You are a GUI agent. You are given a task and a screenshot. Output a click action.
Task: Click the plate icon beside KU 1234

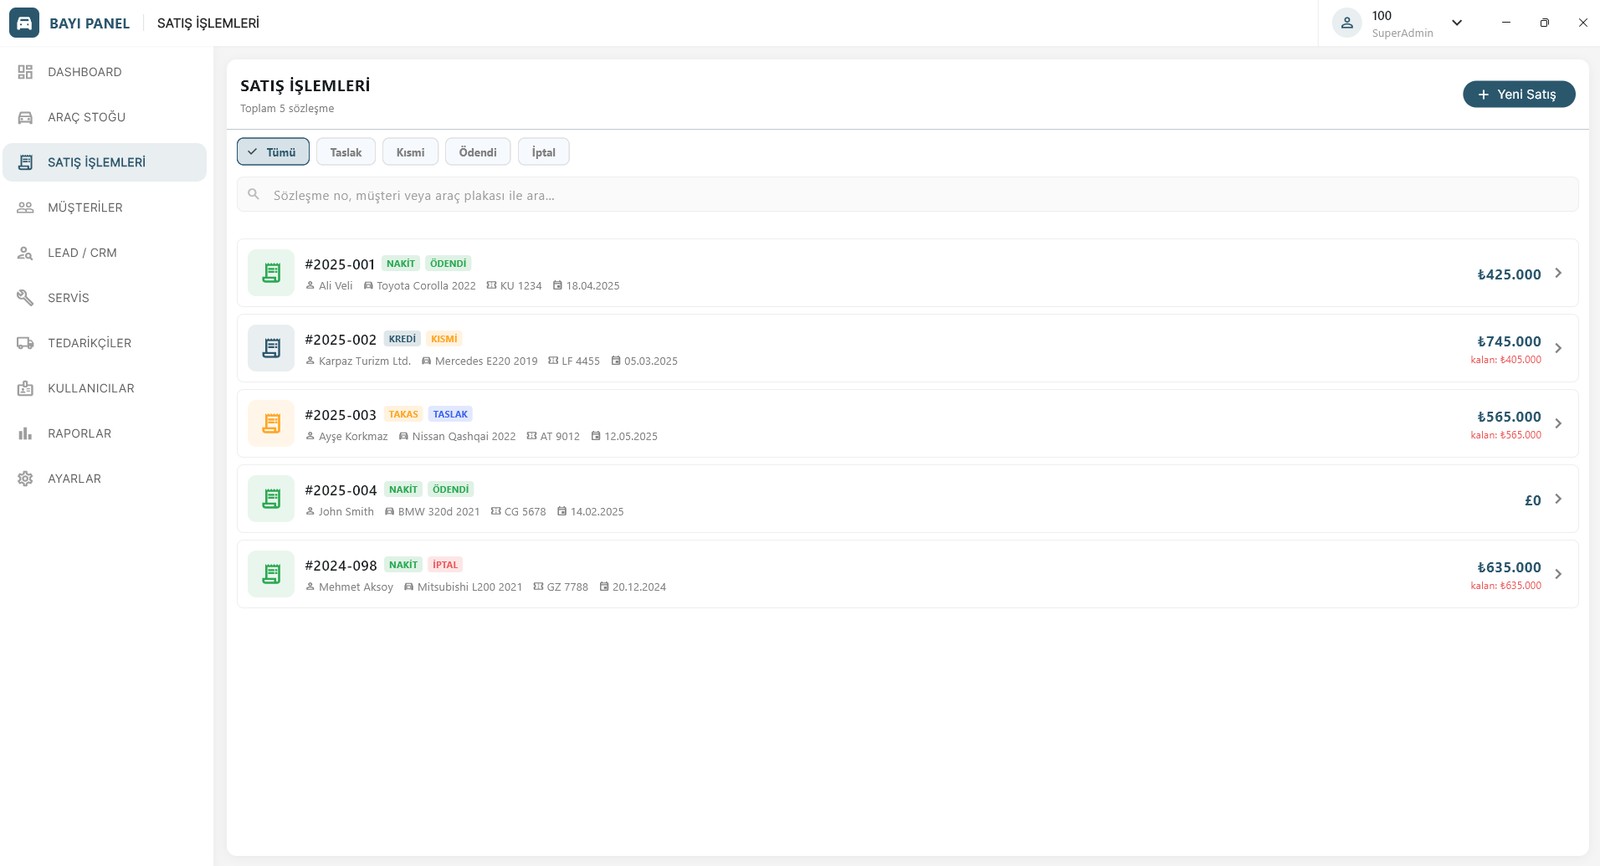point(491,286)
